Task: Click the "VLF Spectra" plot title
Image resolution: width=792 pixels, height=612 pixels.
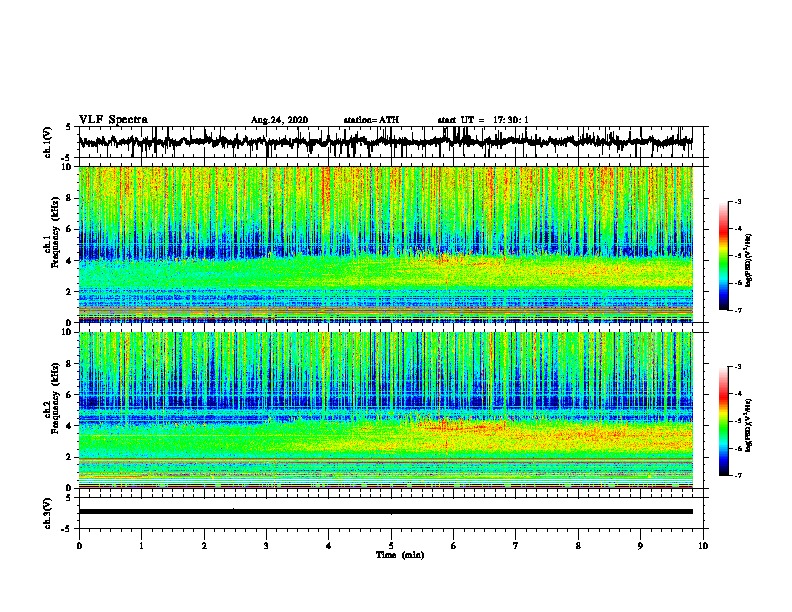Action: click(x=113, y=120)
